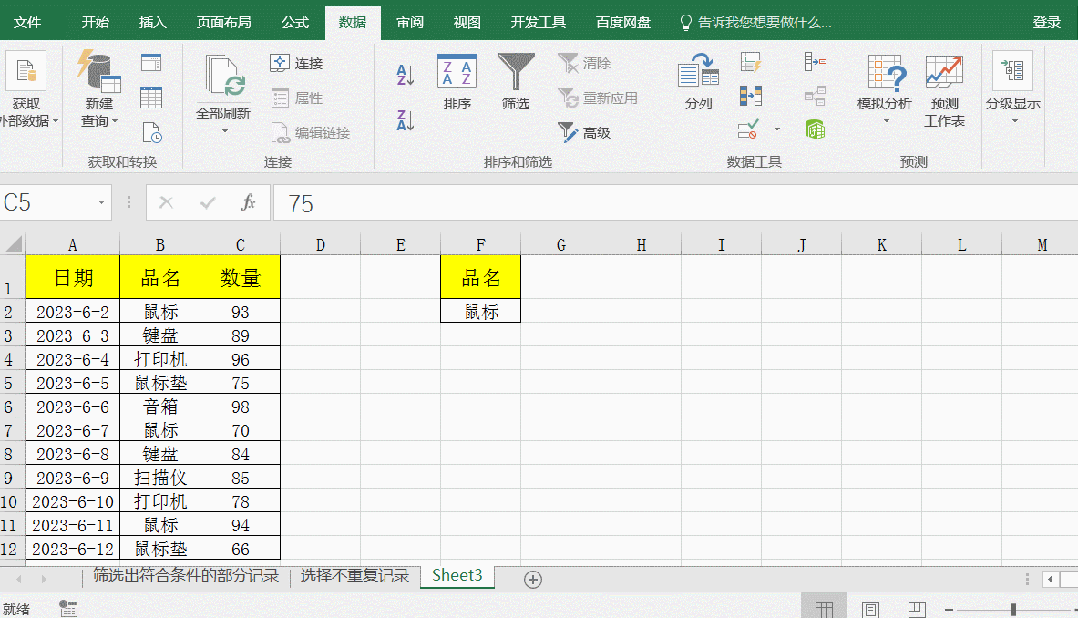This screenshot has width=1078, height=618.
Task: Open the Sort (排序) dialog
Action: (x=456, y=82)
